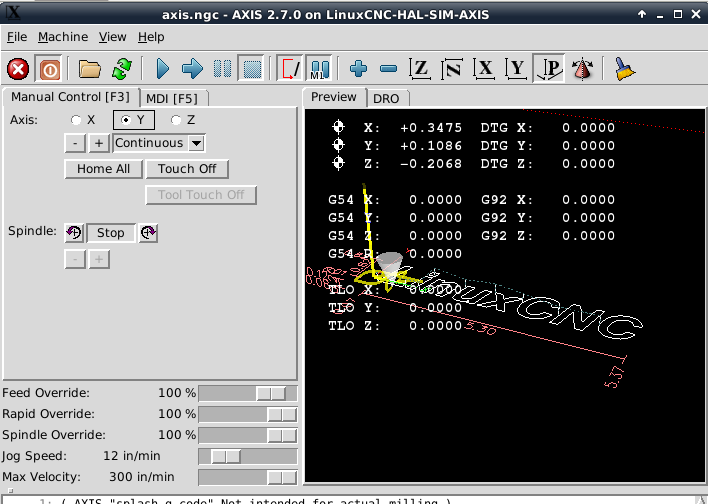The width and height of the screenshot is (708, 504).
Task: Switch to Y front view
Action: point(516,69)
